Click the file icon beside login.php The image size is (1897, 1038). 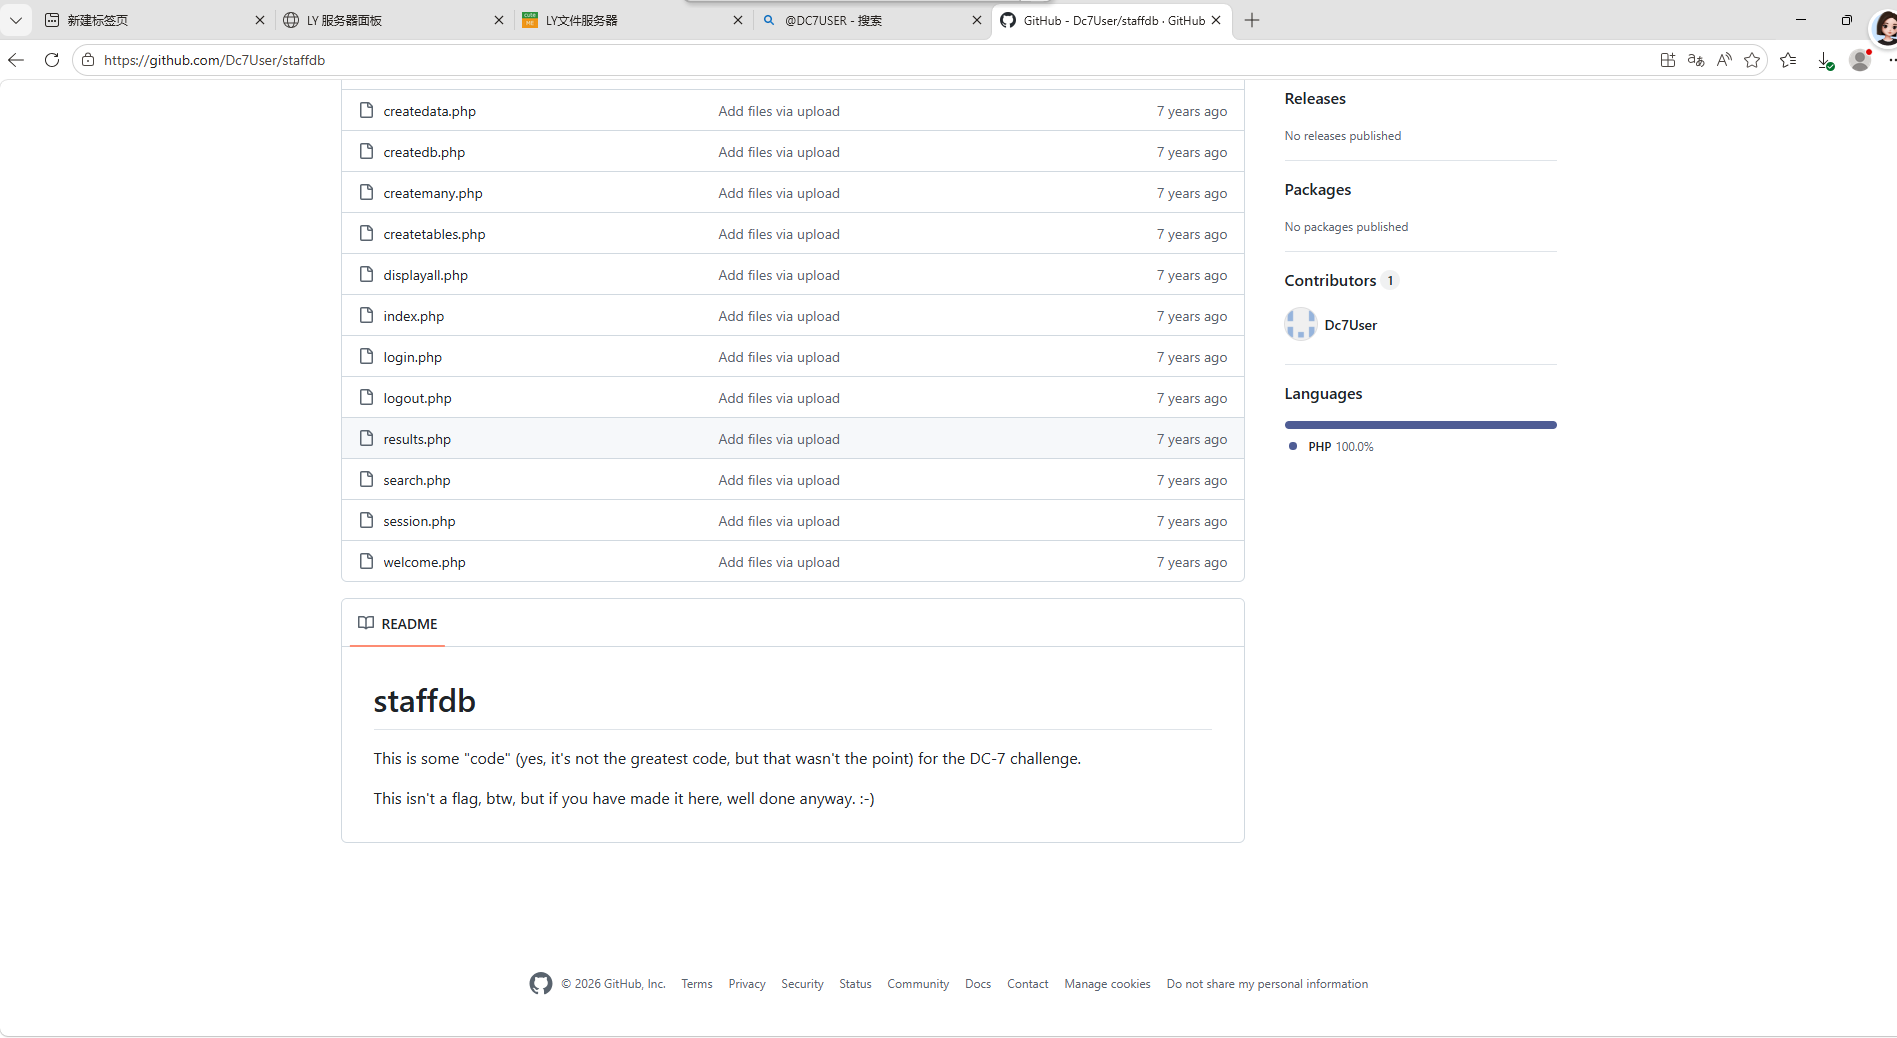367,357
